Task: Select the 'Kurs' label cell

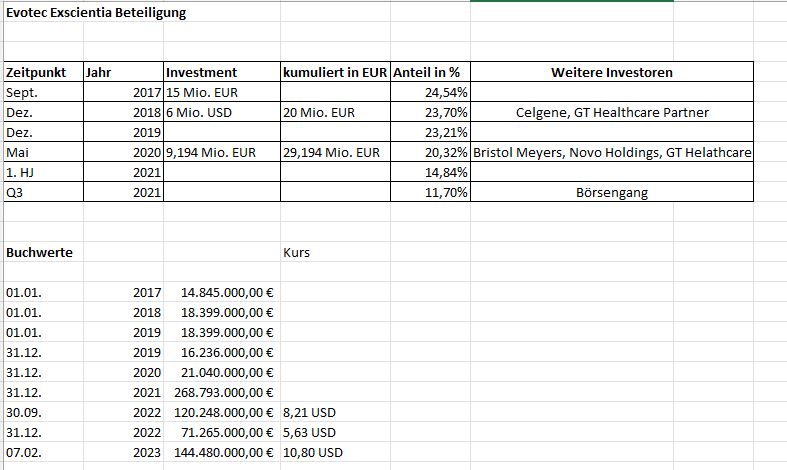Action: point(335,252)
